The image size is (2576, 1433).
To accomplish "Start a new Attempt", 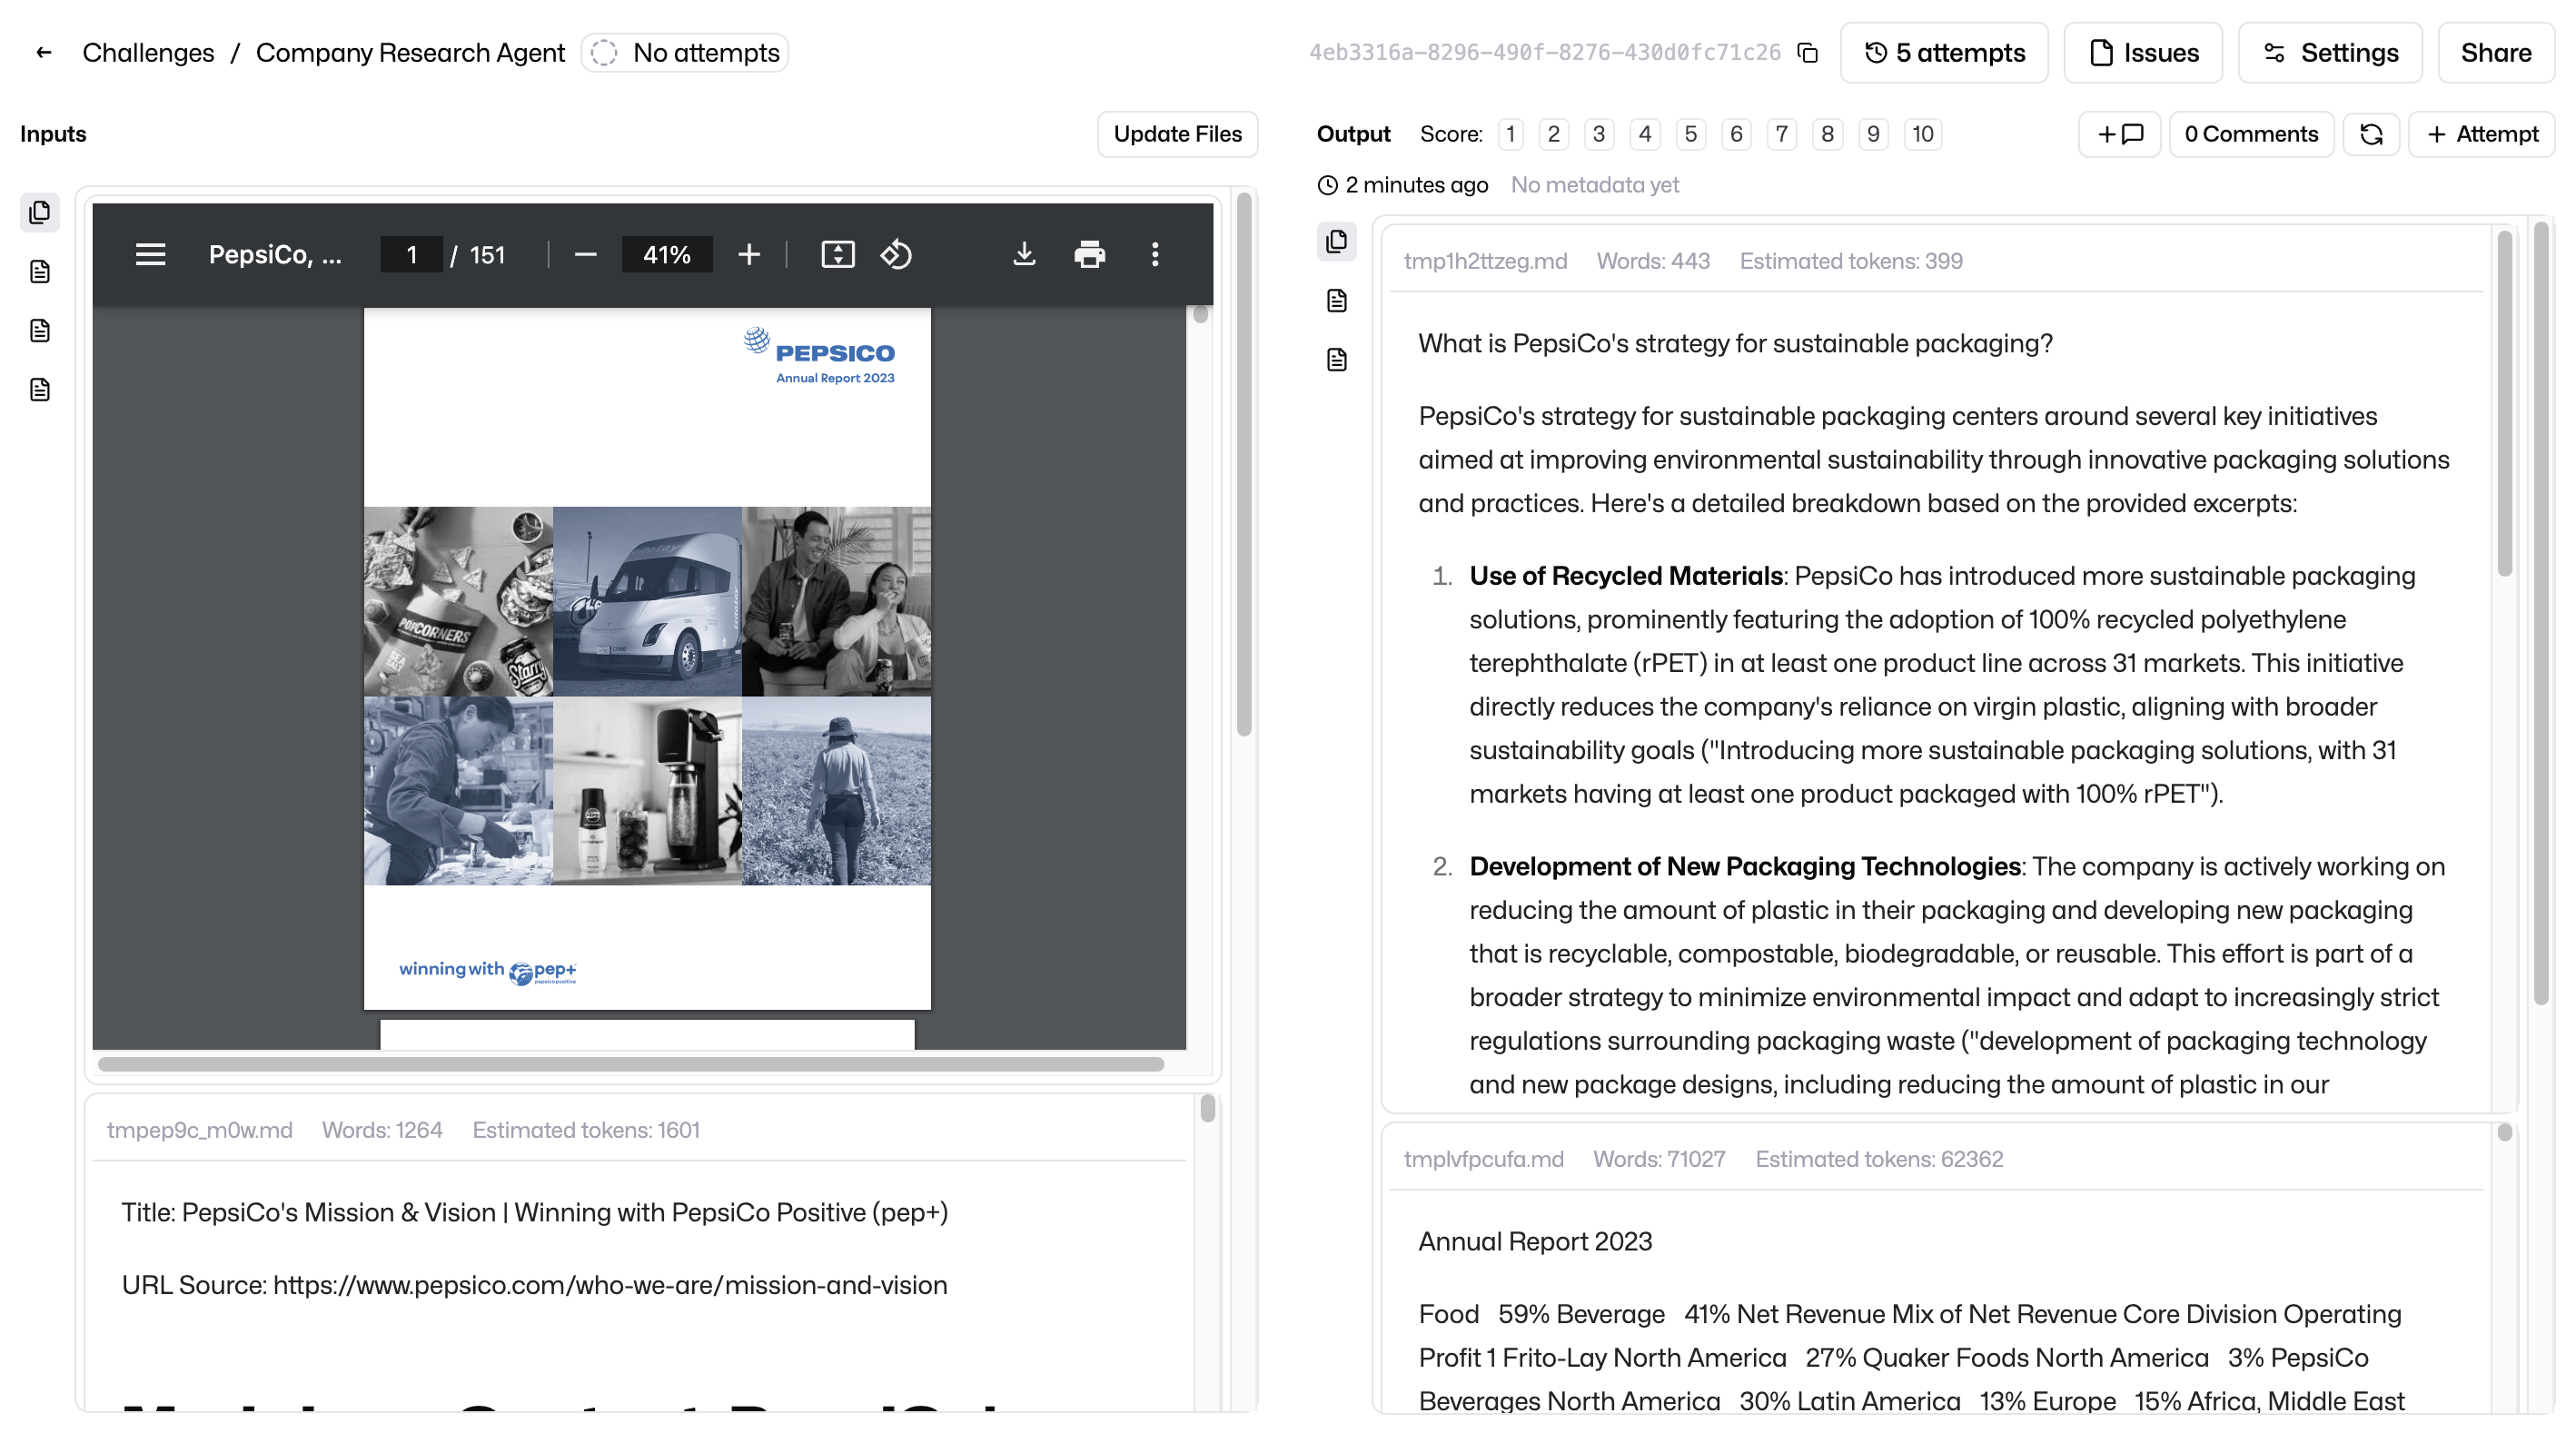I will 2482,134.
